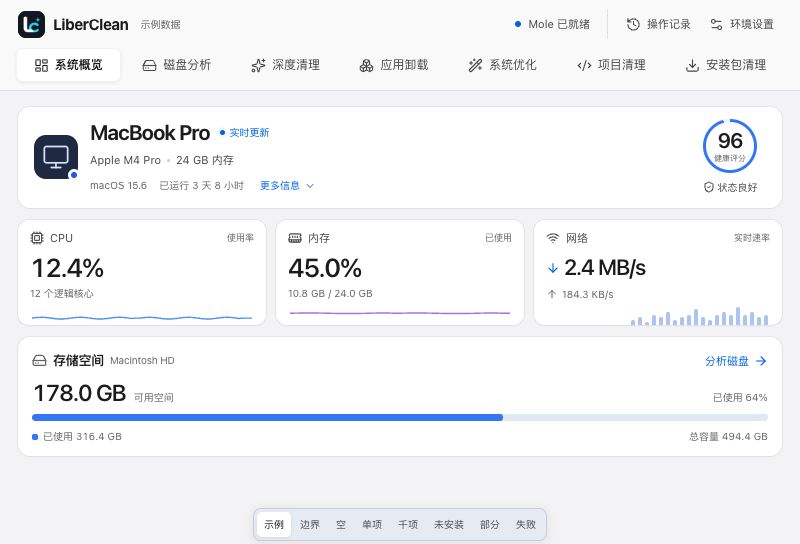Click the storage usage progress bar

[400, 417]
